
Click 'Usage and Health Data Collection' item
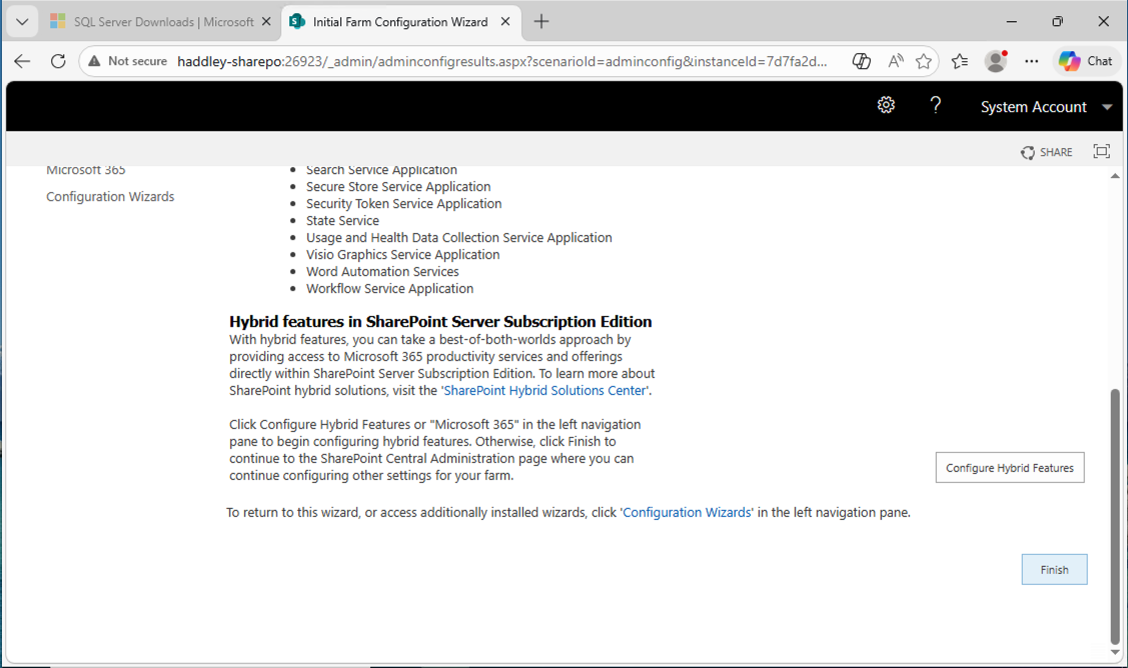[x=459, y=237]
